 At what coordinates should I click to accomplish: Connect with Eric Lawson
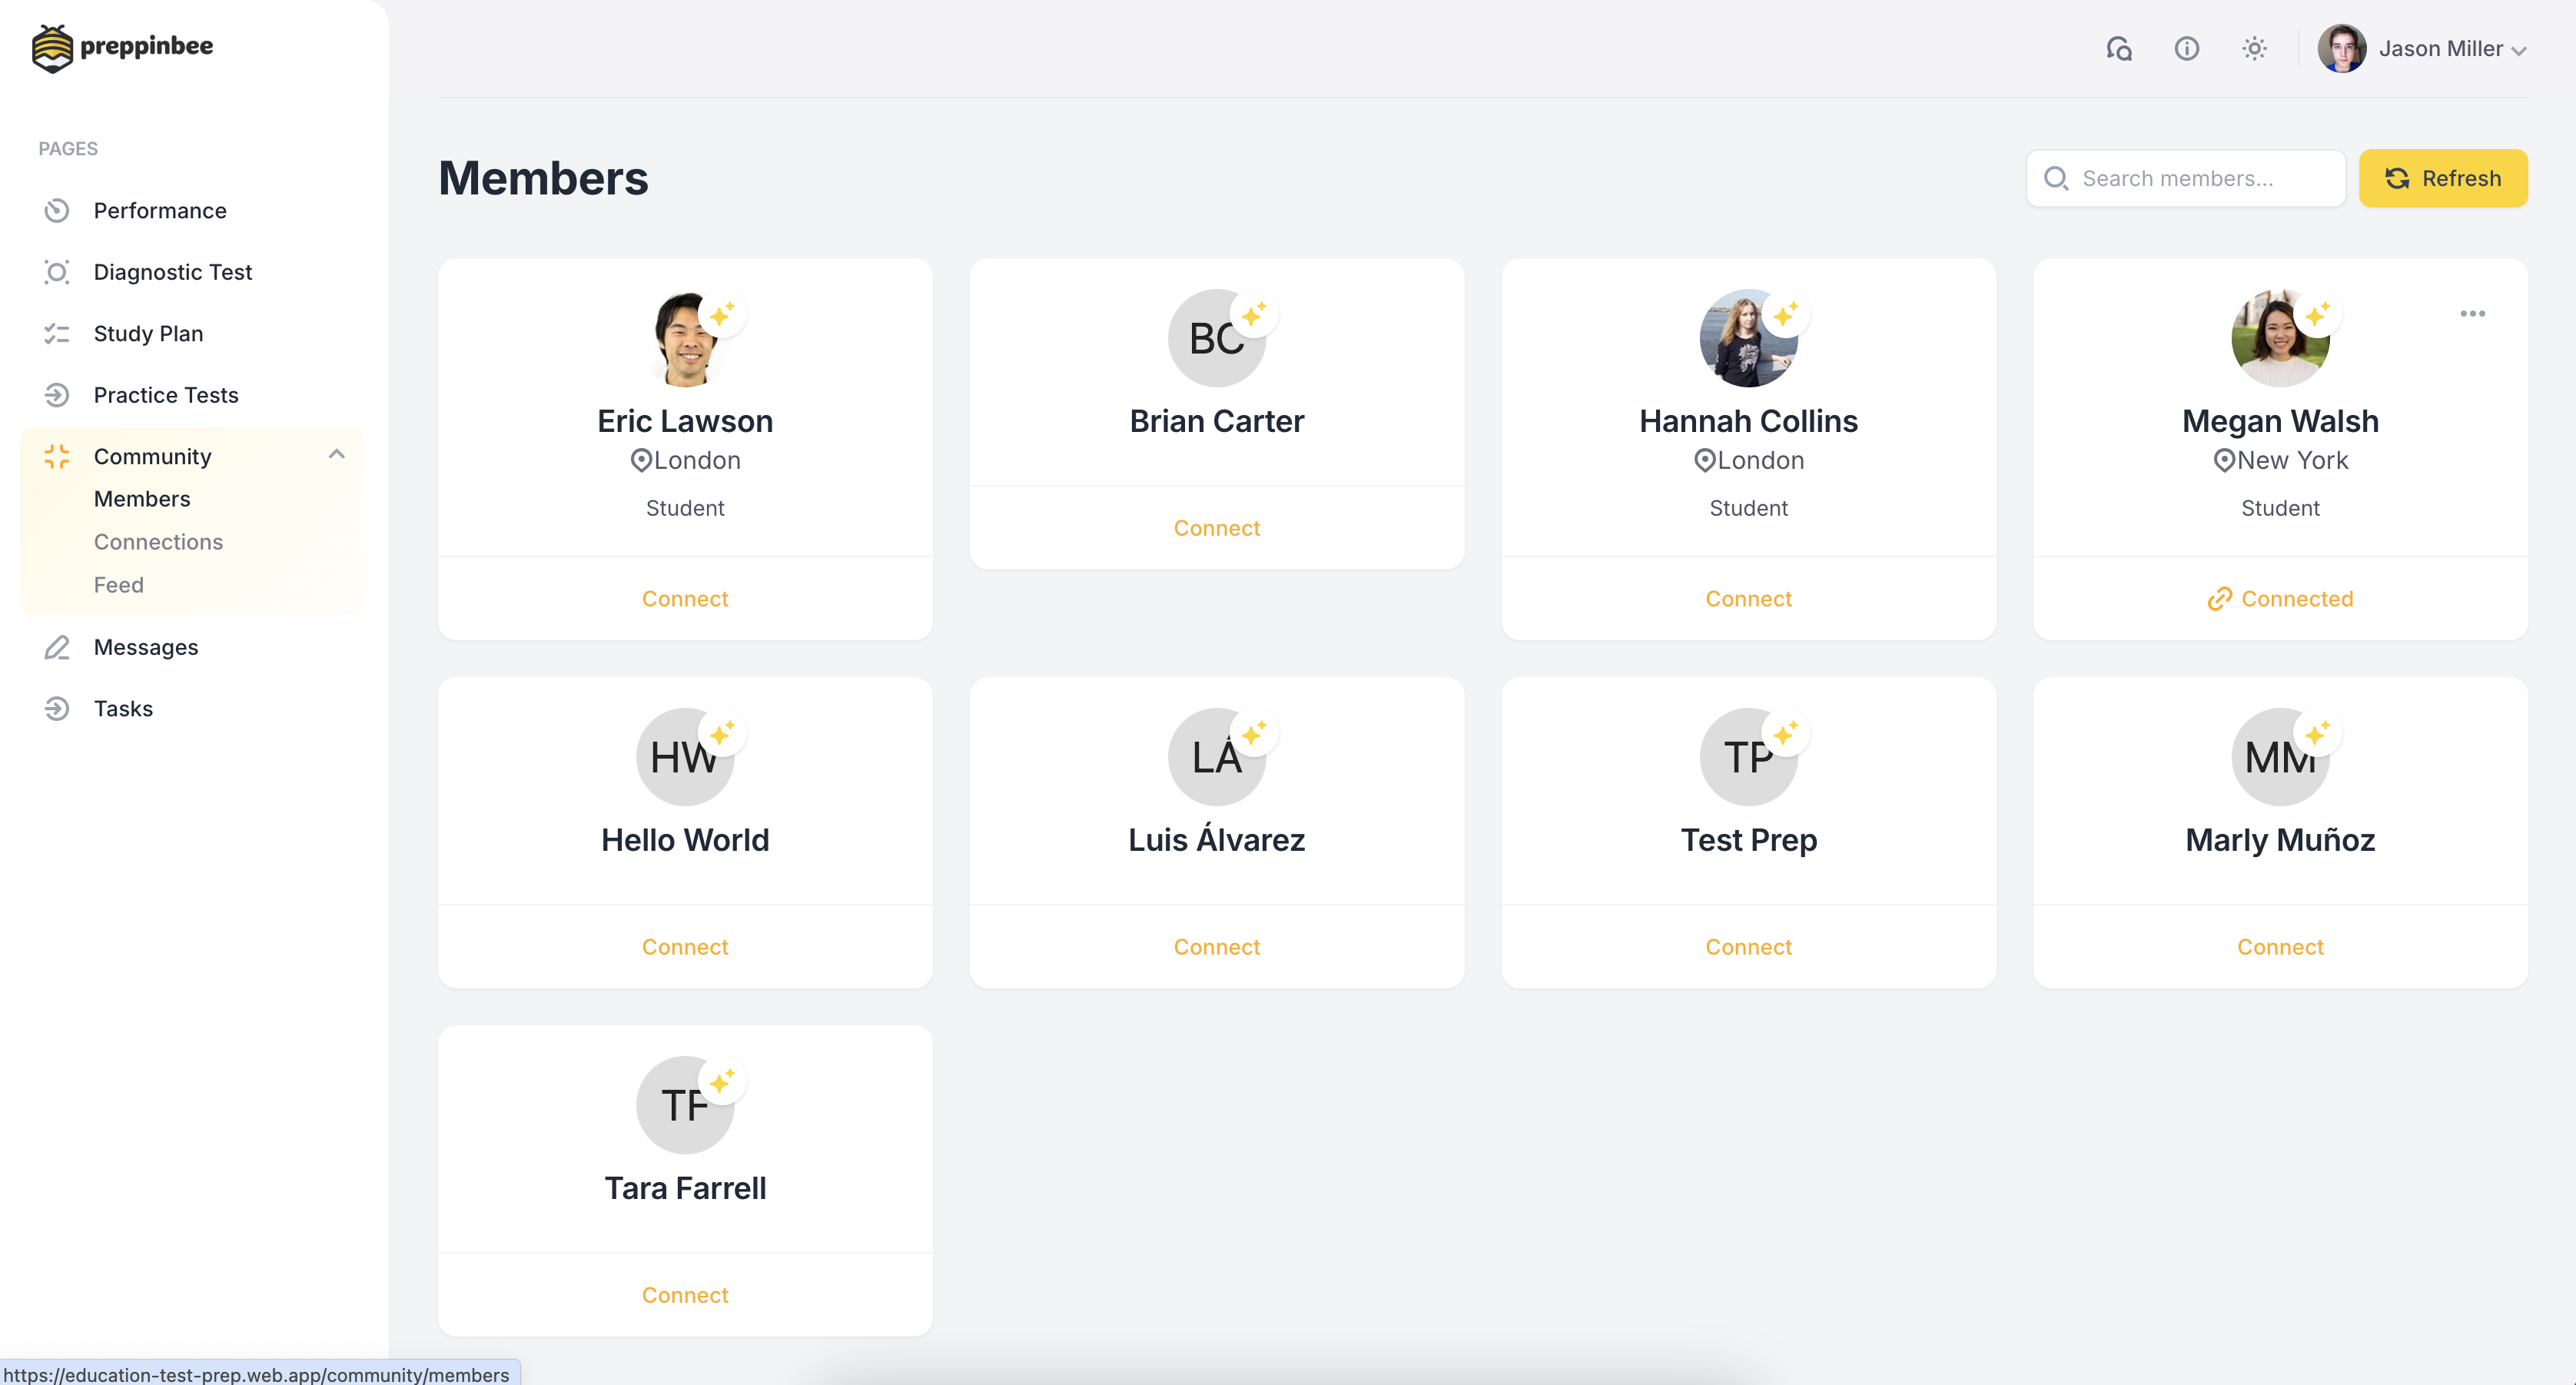(685, 598)
